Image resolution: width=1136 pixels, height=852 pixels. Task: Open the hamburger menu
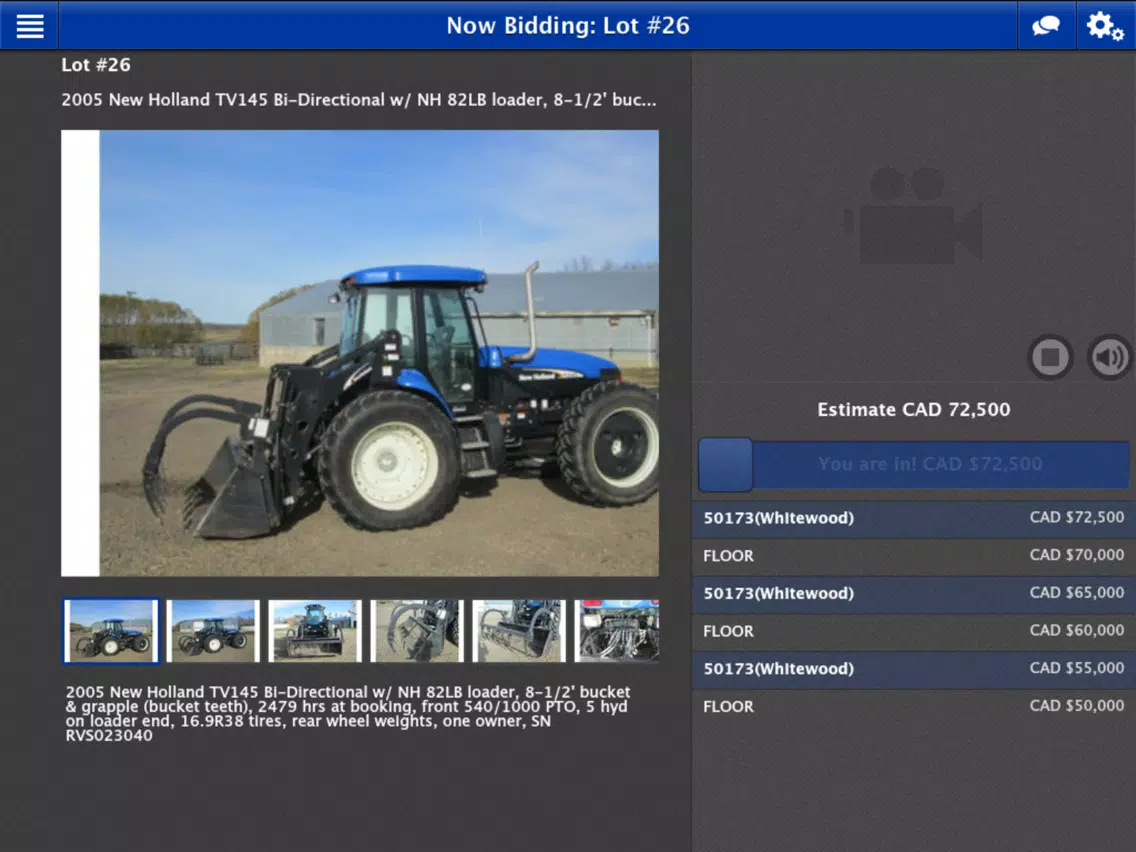(30, 25)
